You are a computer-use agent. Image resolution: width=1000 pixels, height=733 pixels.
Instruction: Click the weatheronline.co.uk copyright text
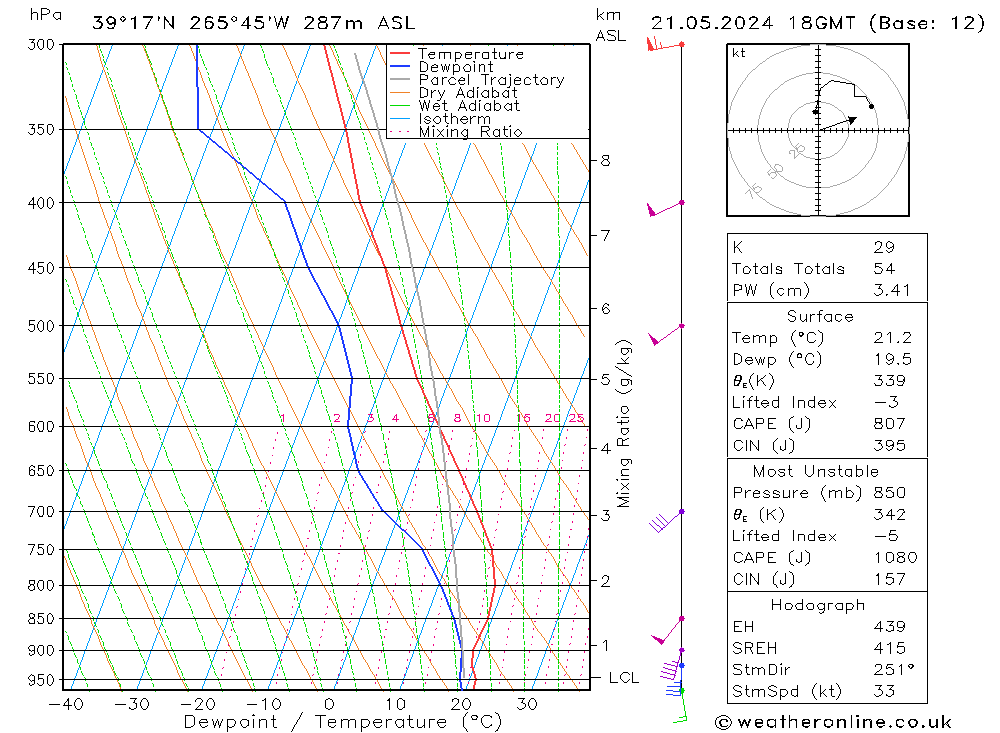[x=834, y=722]
